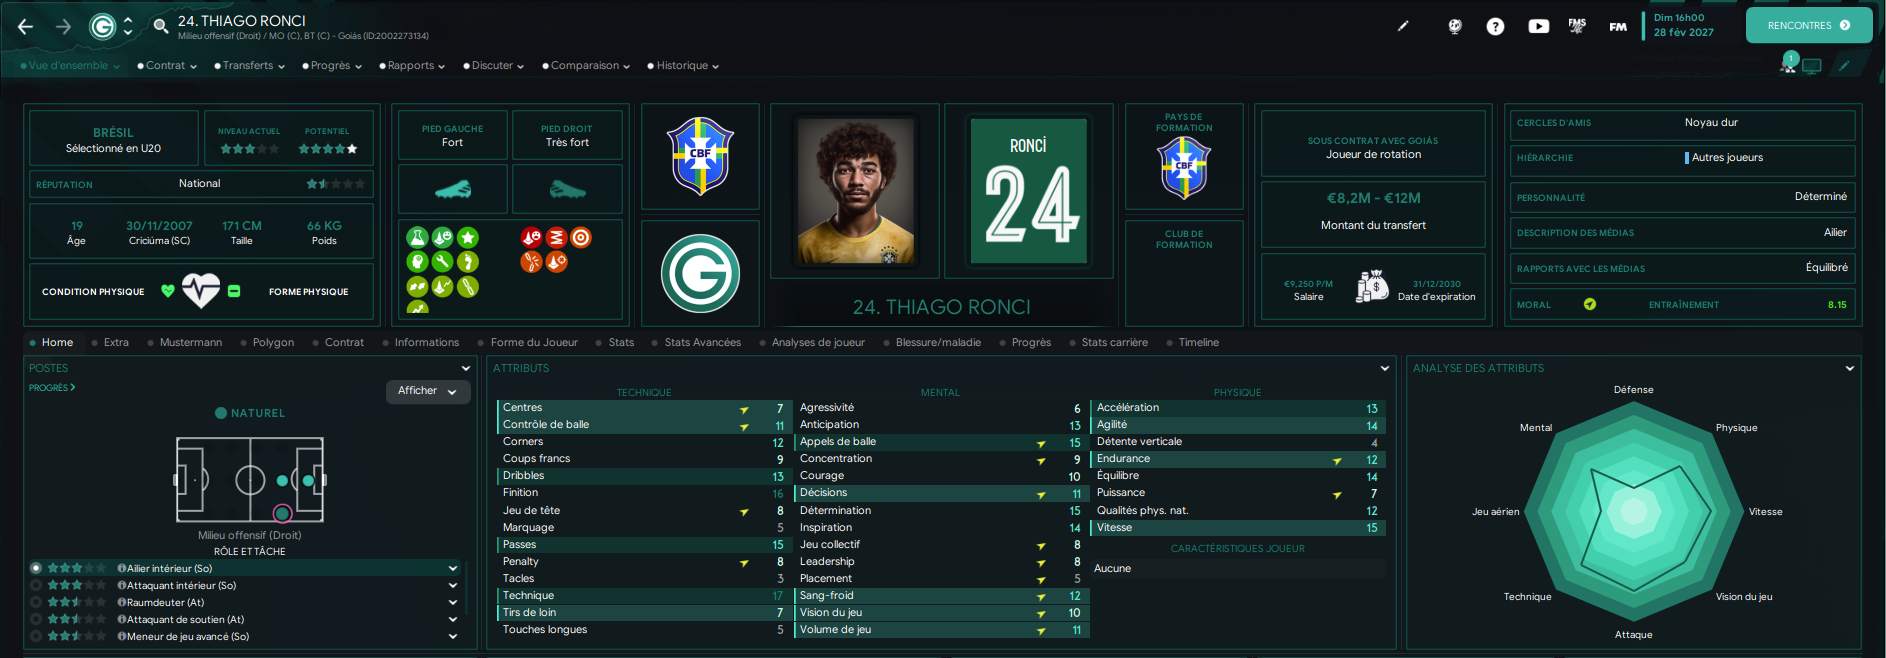Click the player portrait photo
1886x658 pixels.
click(855, 191)
